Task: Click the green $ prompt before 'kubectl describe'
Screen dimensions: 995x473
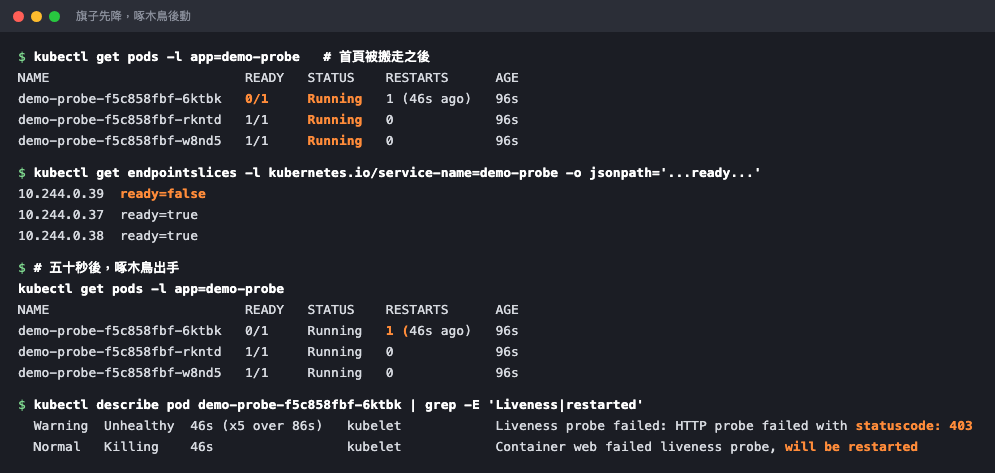Action: pyautogui.click(x=22, y=404)
